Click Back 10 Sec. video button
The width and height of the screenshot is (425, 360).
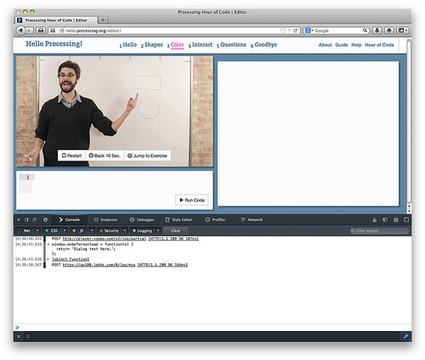tap(105, 156)
